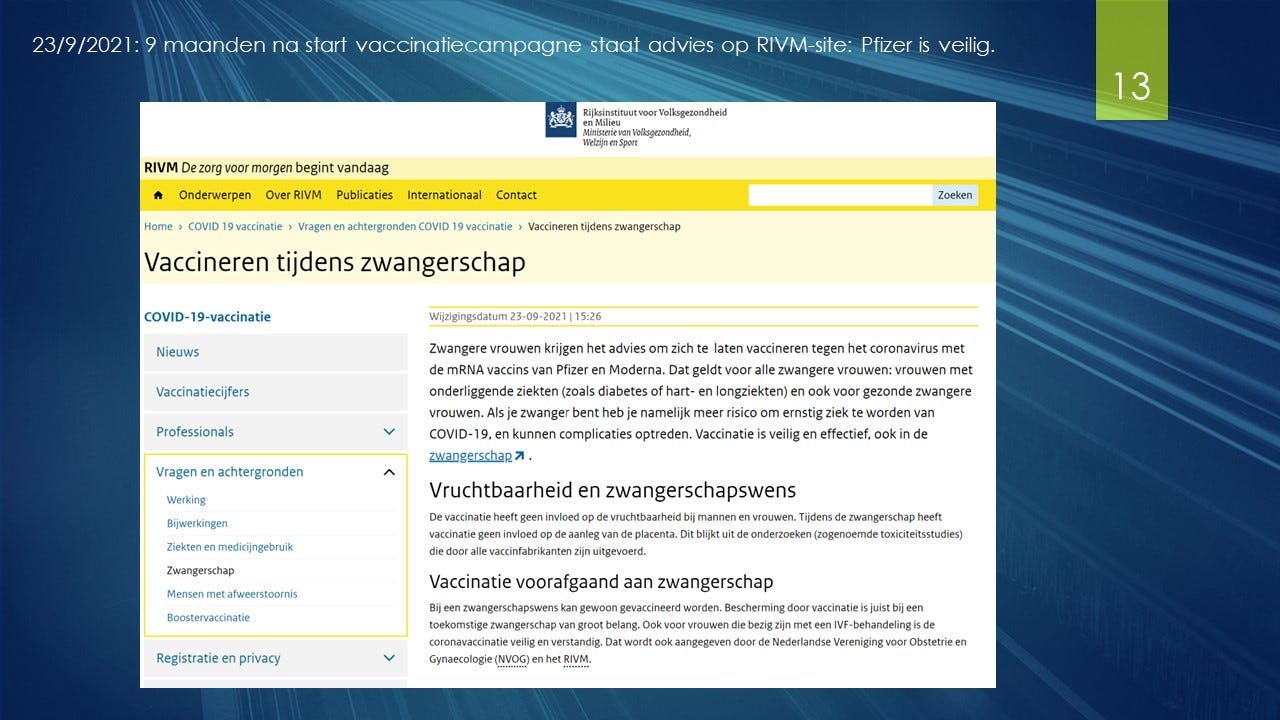Screen dimensions: 1280x720
Task: Click the Vaccinatie voorafgaand aan zwangerschap heading
Action: [x=601, y=582]
